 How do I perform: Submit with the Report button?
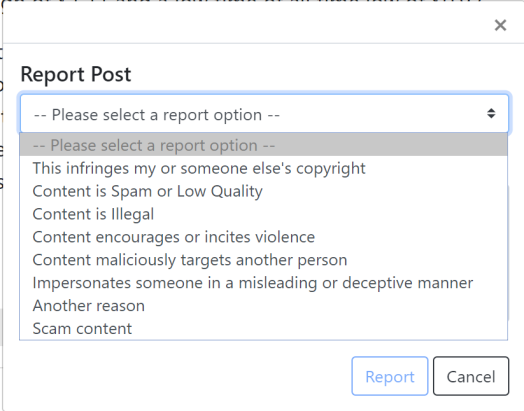tap(390, 376)
